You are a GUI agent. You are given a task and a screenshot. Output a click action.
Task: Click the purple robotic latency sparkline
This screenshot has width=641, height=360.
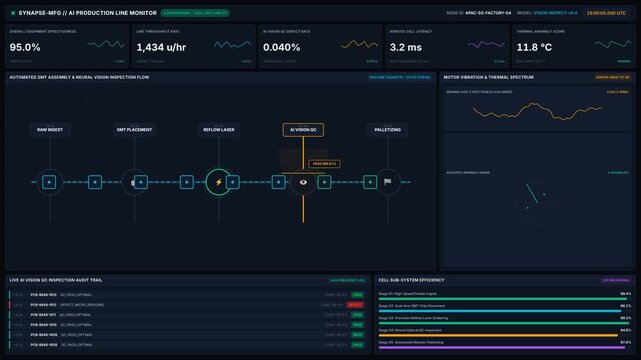(x=486, y=44)
